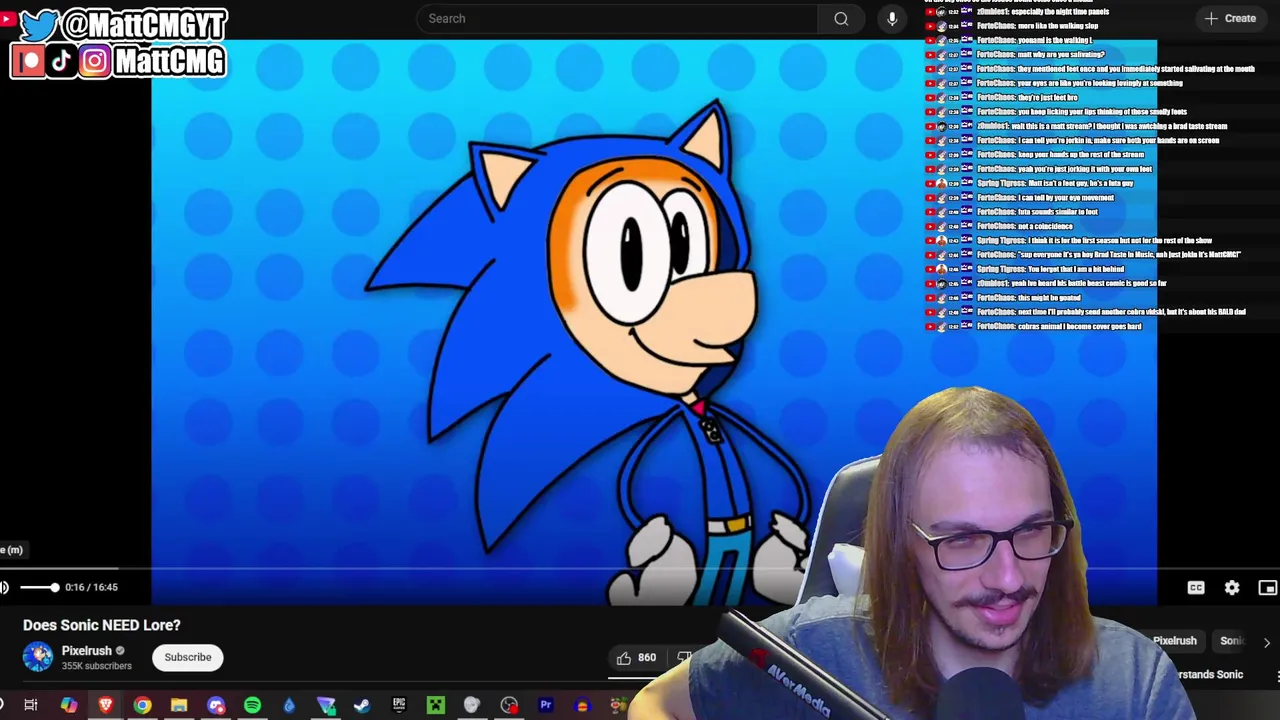Open the video title 'Does Sonic NEED Lore?'

pos(102,625)
